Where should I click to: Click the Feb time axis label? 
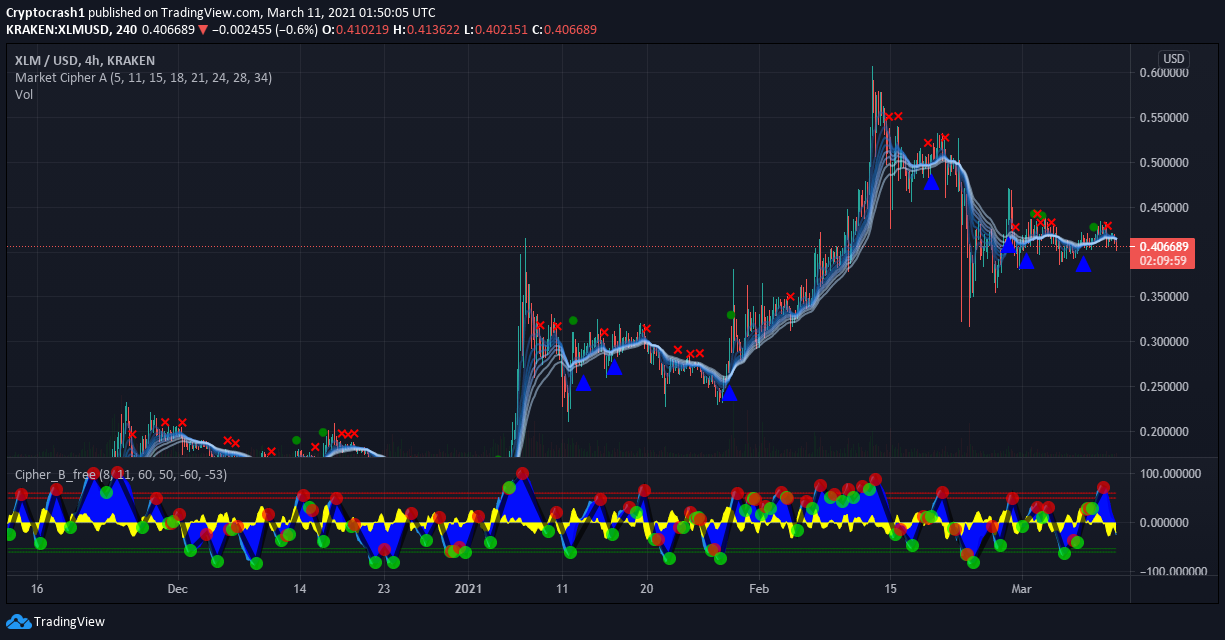pyautogui.click(x=759, y=589)
